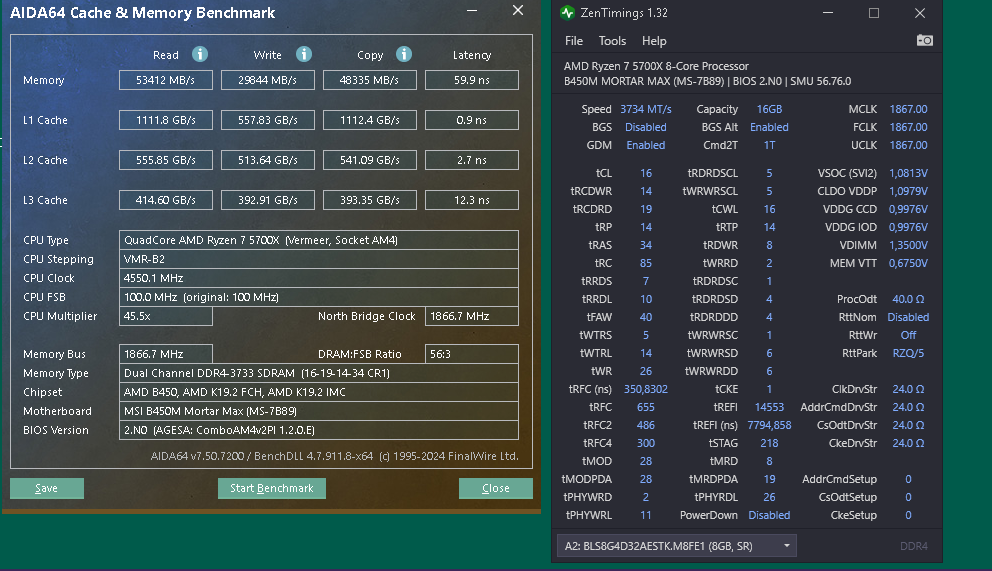Click the CPU Multiplier value 45.5x
The height and width of the screenshot is (571, 992).
point(166,316)
